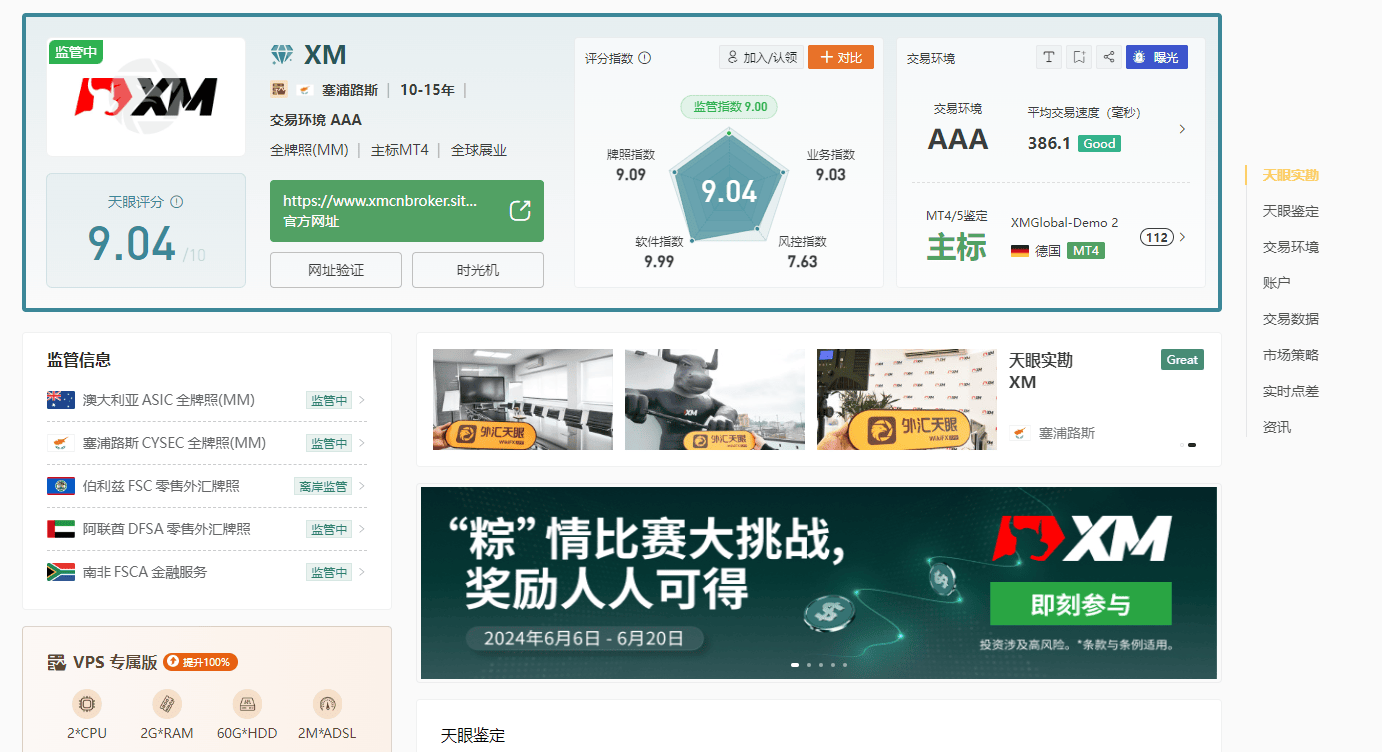
Task: Click info icon next to 天眼评分
Action: (177, 202)
